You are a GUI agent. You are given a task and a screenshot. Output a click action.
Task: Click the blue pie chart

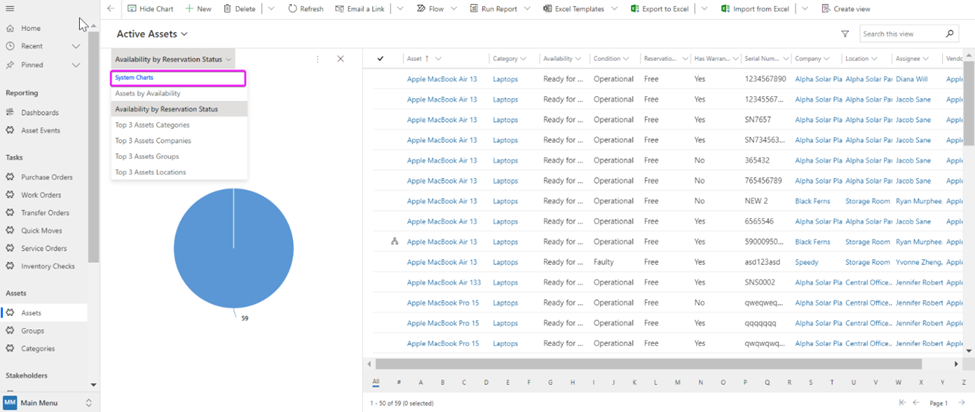click(233, 247)
